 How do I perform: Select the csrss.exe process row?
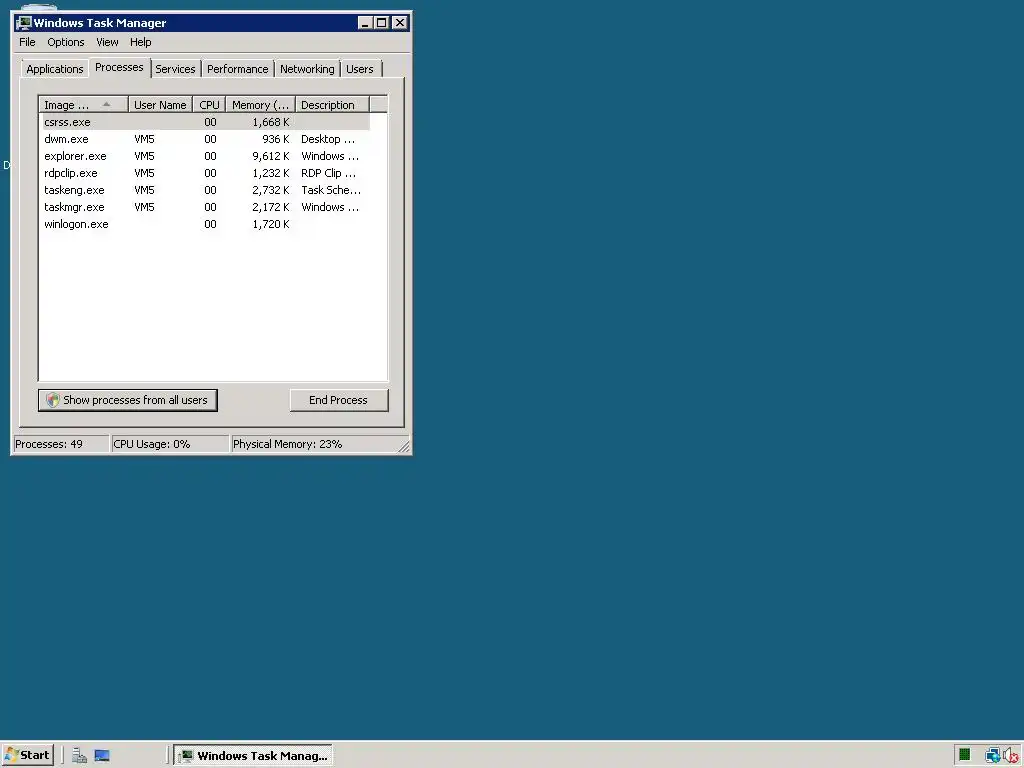click(206, 122)
